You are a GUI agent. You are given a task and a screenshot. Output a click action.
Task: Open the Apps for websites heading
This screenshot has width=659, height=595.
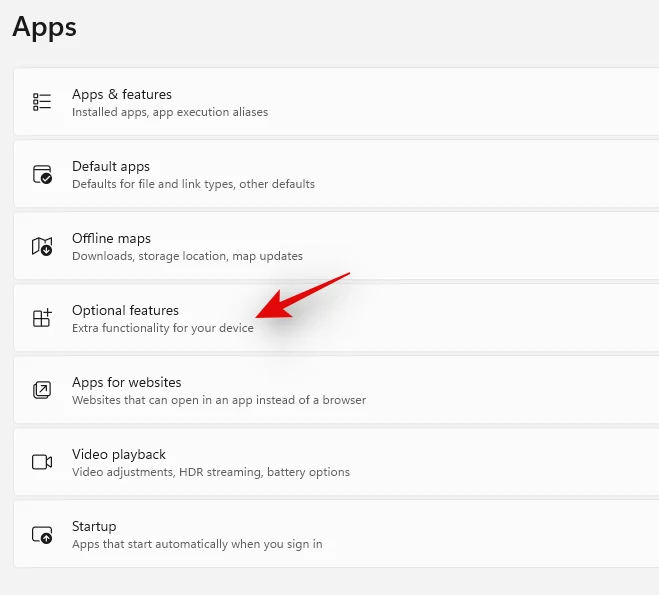coord(126,382)
